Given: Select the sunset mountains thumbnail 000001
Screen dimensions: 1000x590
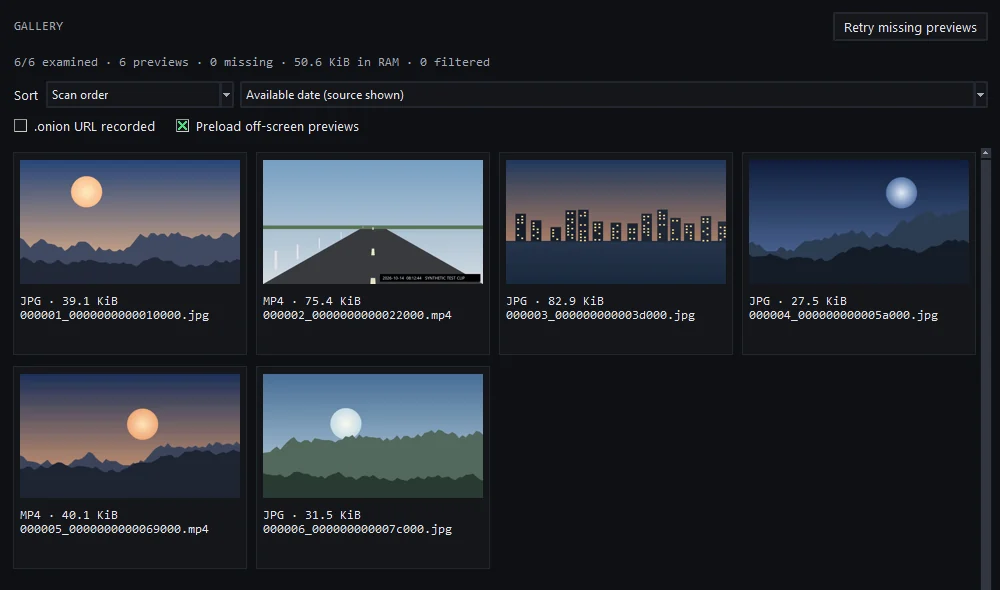Looking at the screenshot, I should 130,222.
